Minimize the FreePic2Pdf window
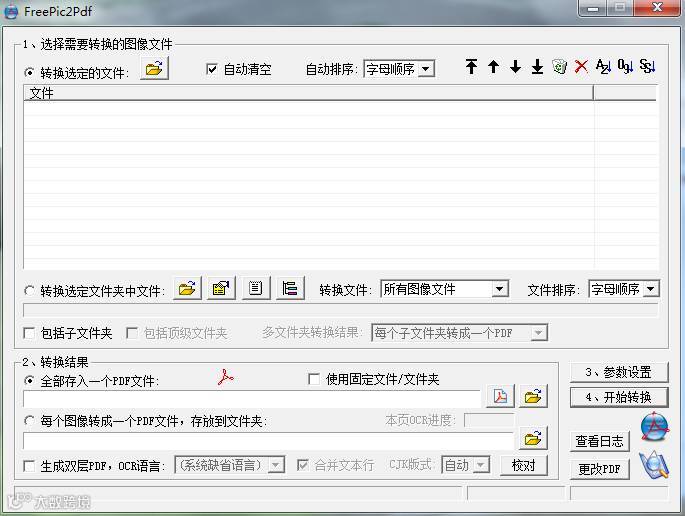Viewport: 685px width, 516px height. coord(593,9)
